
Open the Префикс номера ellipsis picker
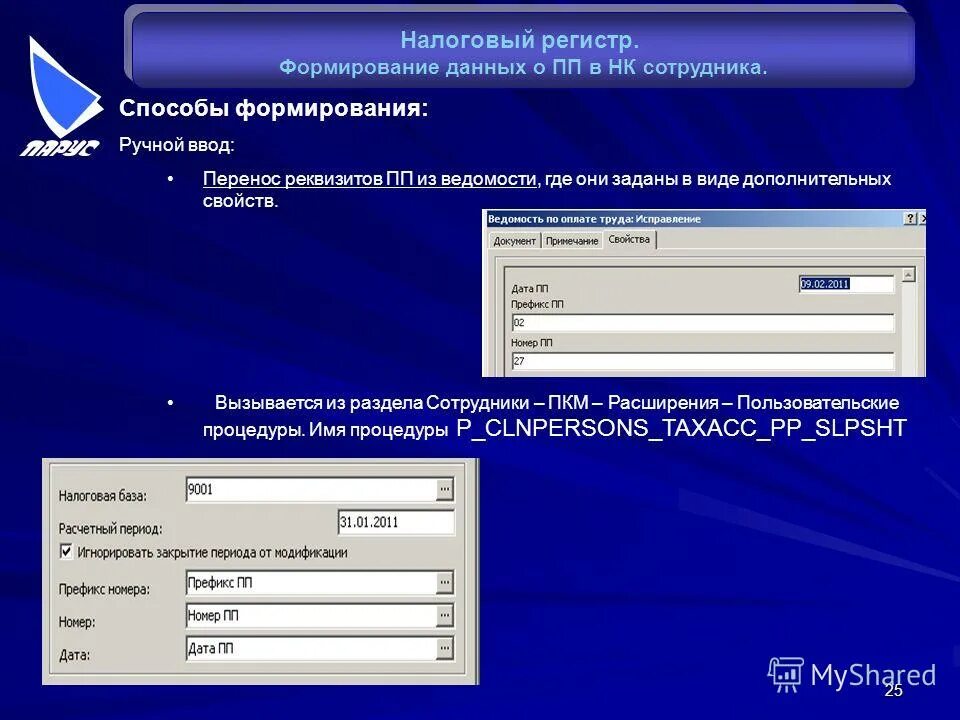point(446,580)
